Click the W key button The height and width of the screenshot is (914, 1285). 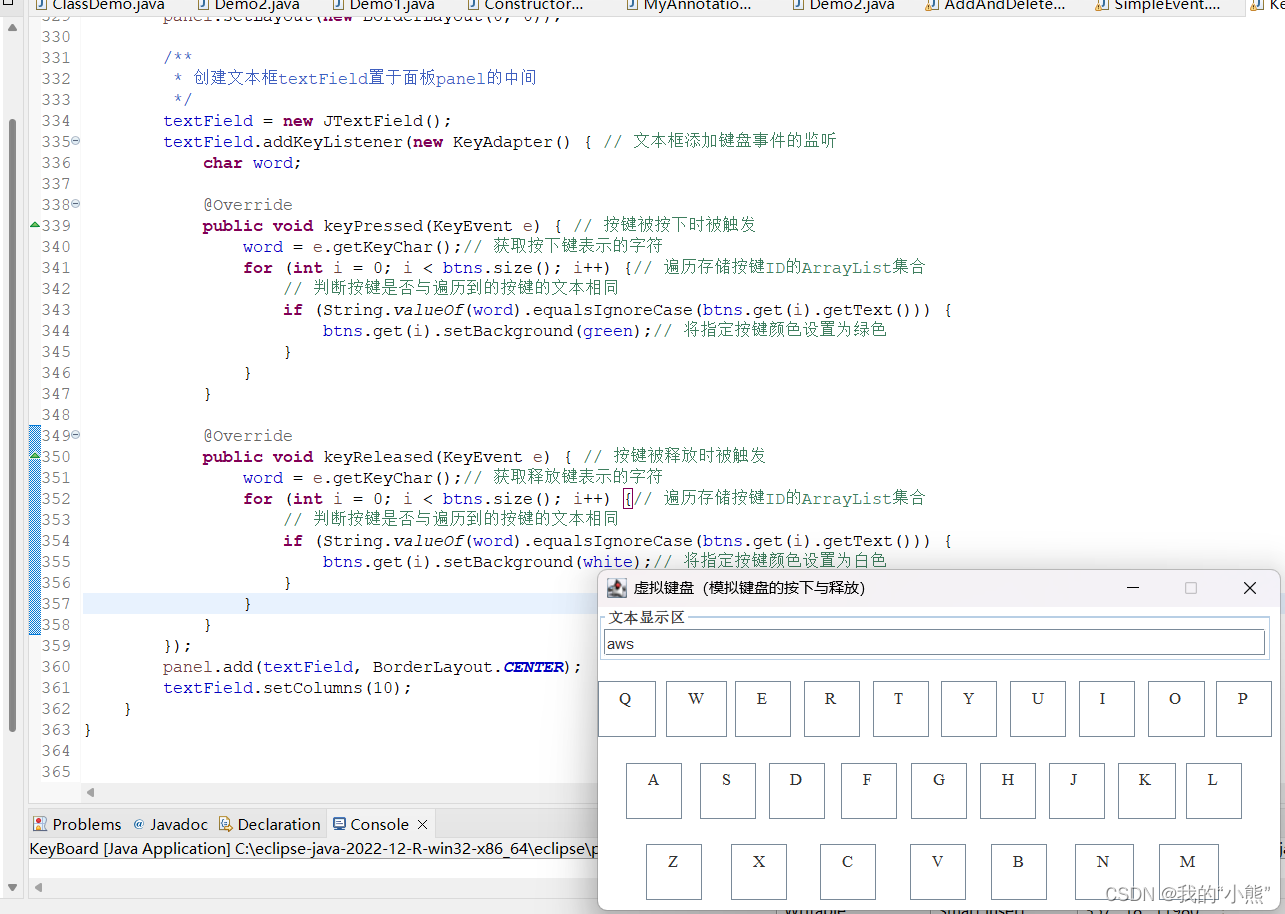695,709
